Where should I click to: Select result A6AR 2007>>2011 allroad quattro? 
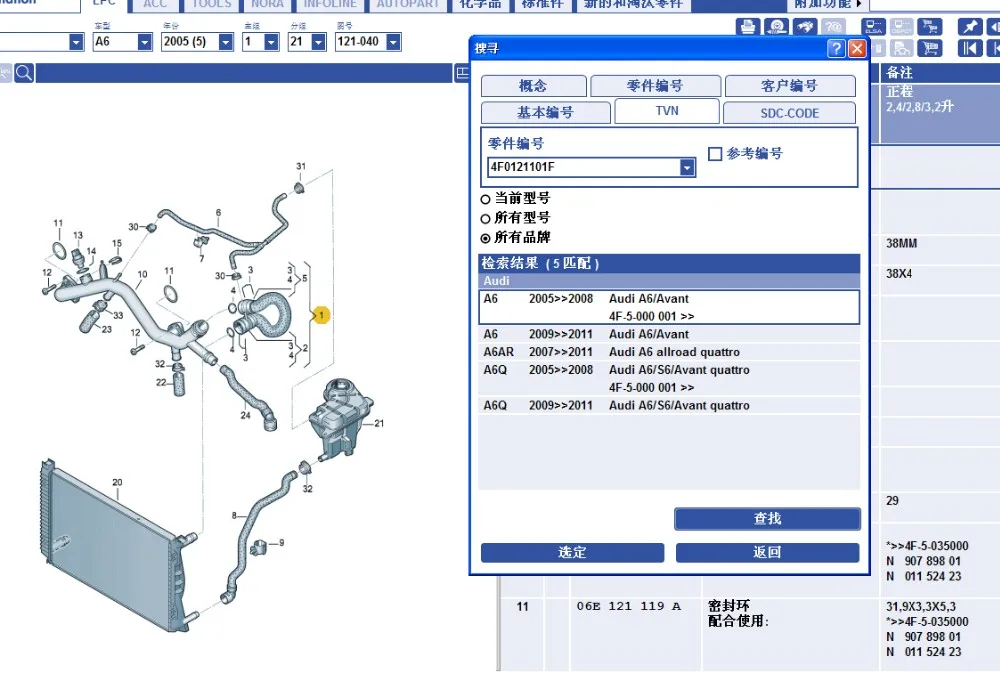click(669, 352)
